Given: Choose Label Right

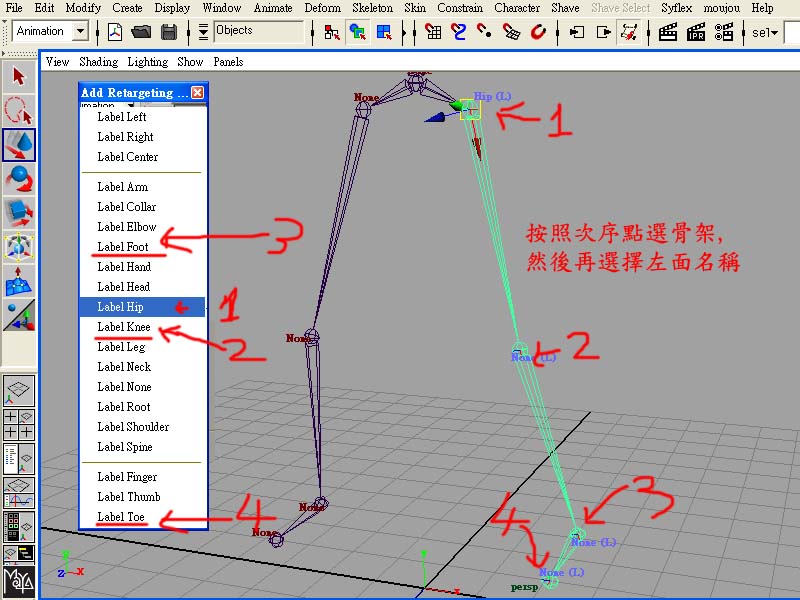Looking at the screenshot, I should [143, 137].
